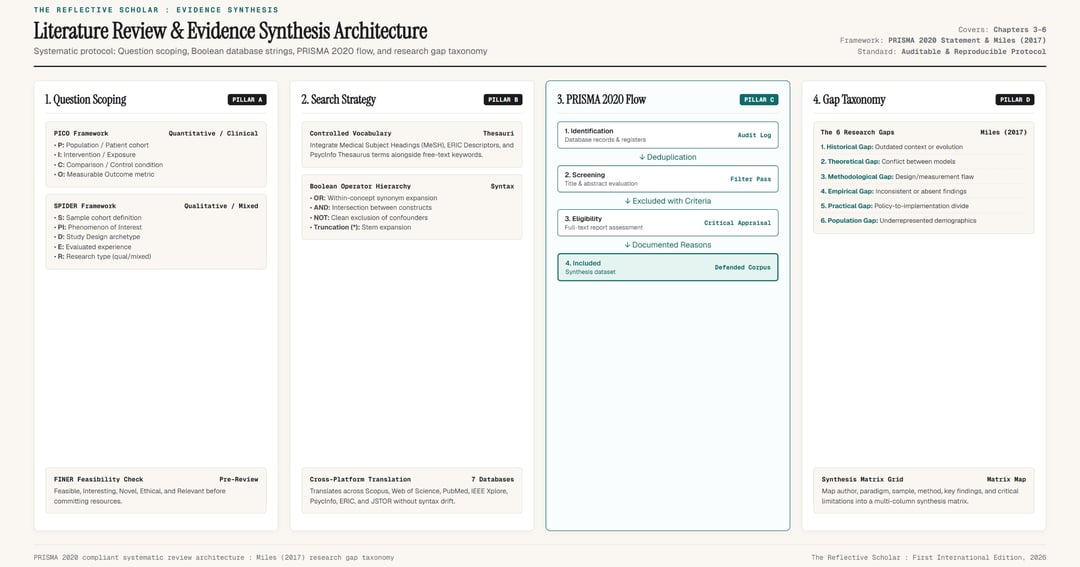
Task: Select the '4. Gap Taxonomy' heading
Action: (849, 99)
